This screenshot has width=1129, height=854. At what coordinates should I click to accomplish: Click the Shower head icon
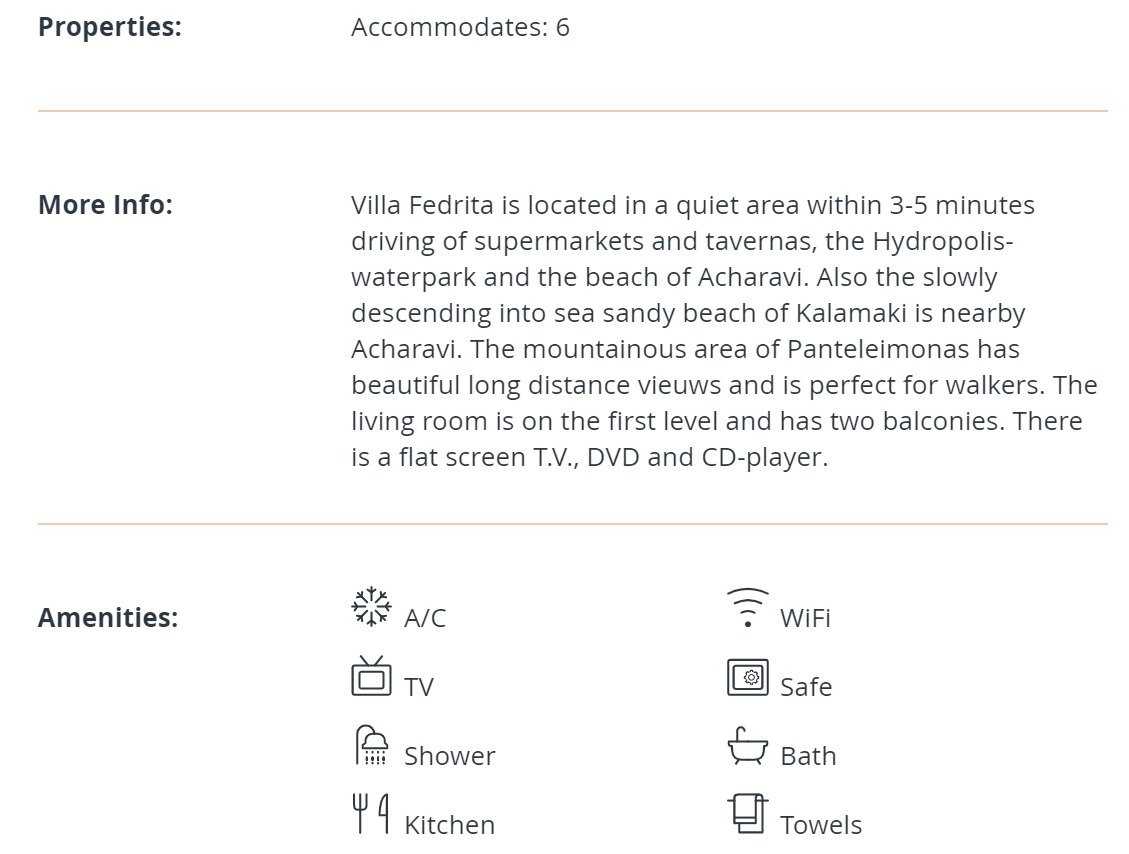371,745
